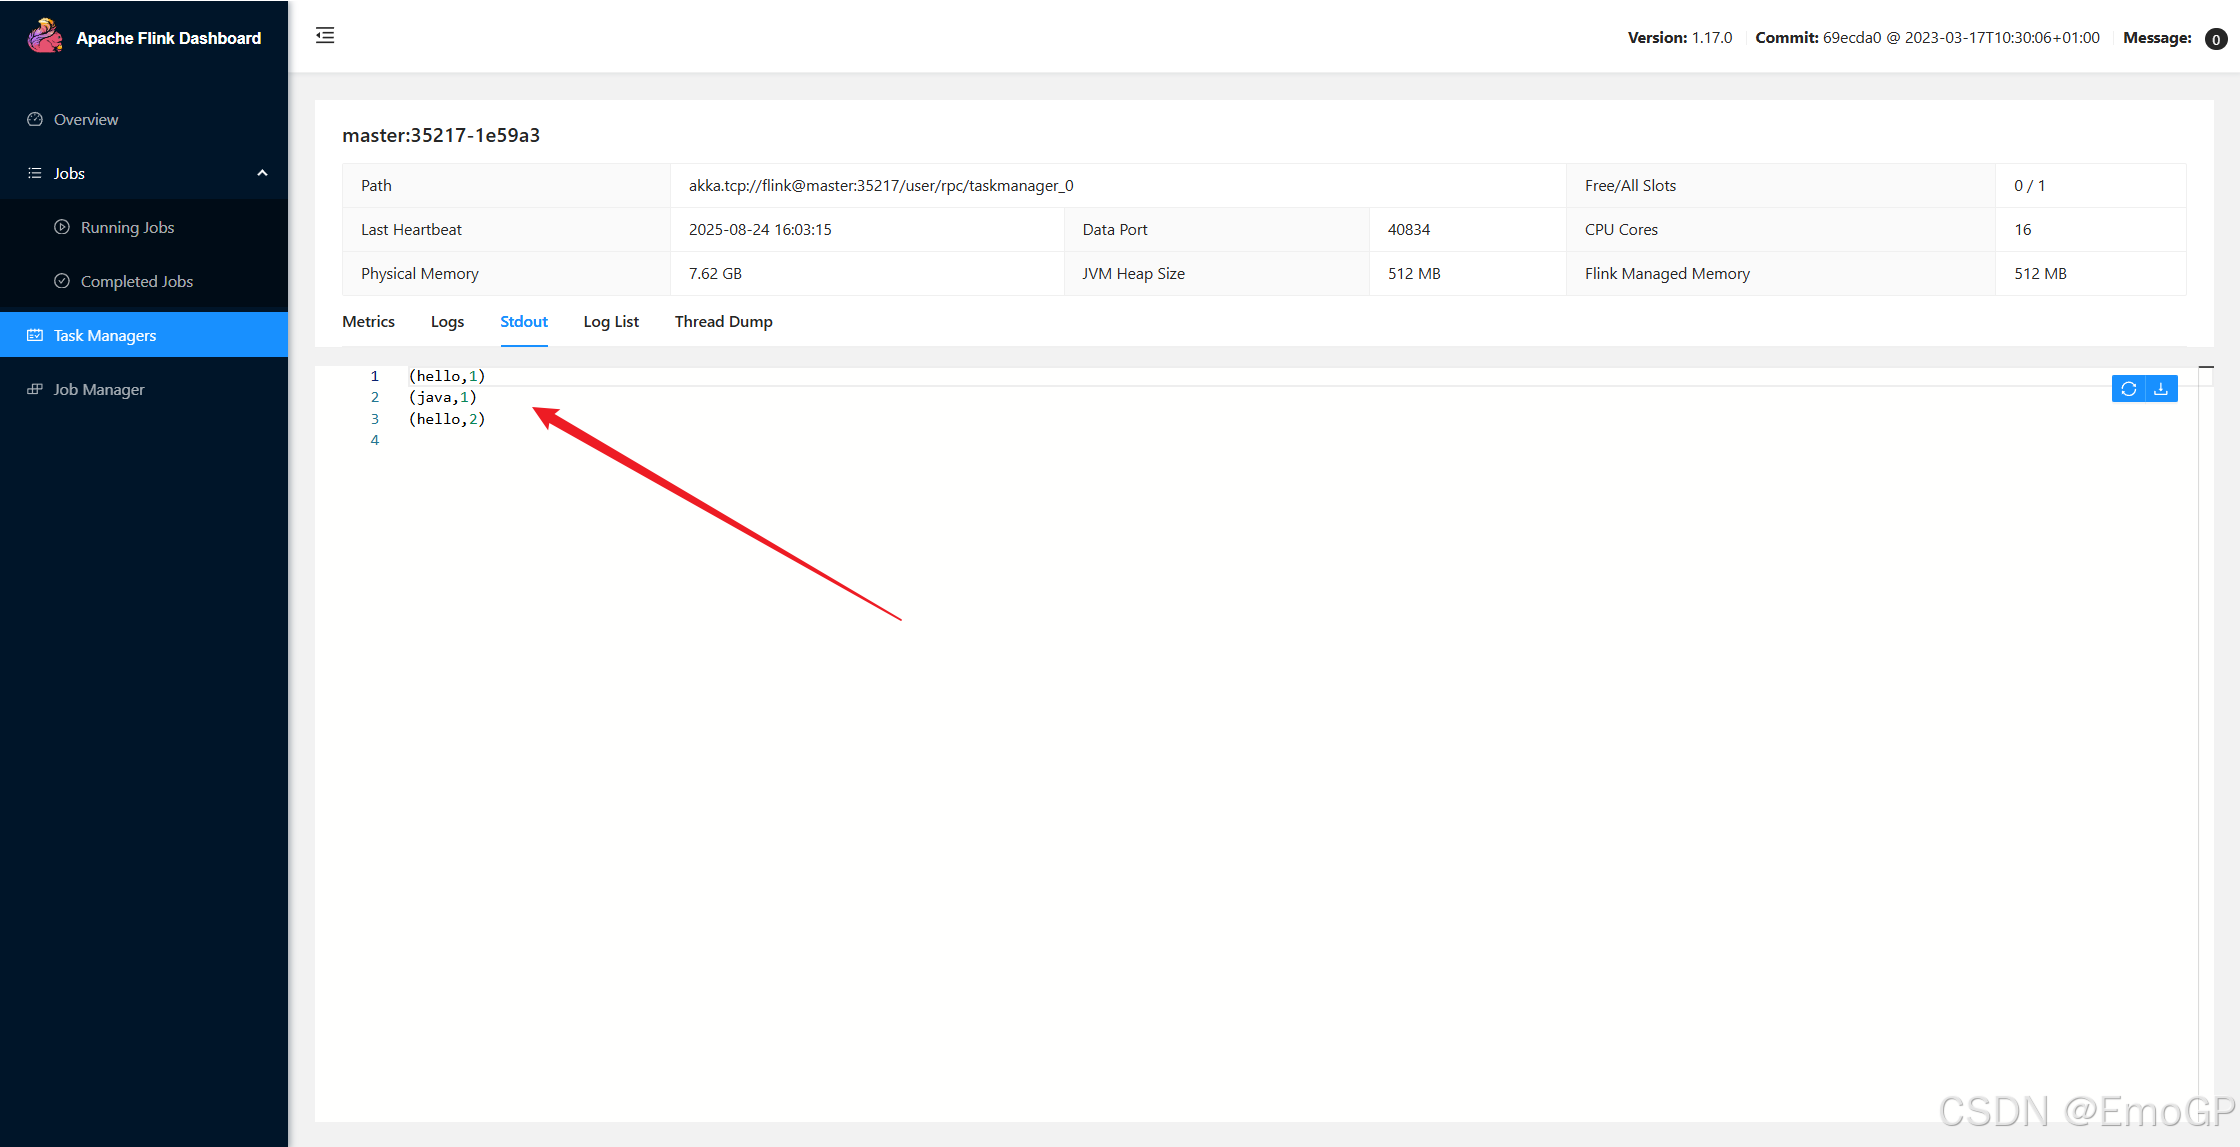This screenshot has height=1147, width=2240.
Task: Click the master:35217-1e59a3 heading
Action: tap(441, 135)
